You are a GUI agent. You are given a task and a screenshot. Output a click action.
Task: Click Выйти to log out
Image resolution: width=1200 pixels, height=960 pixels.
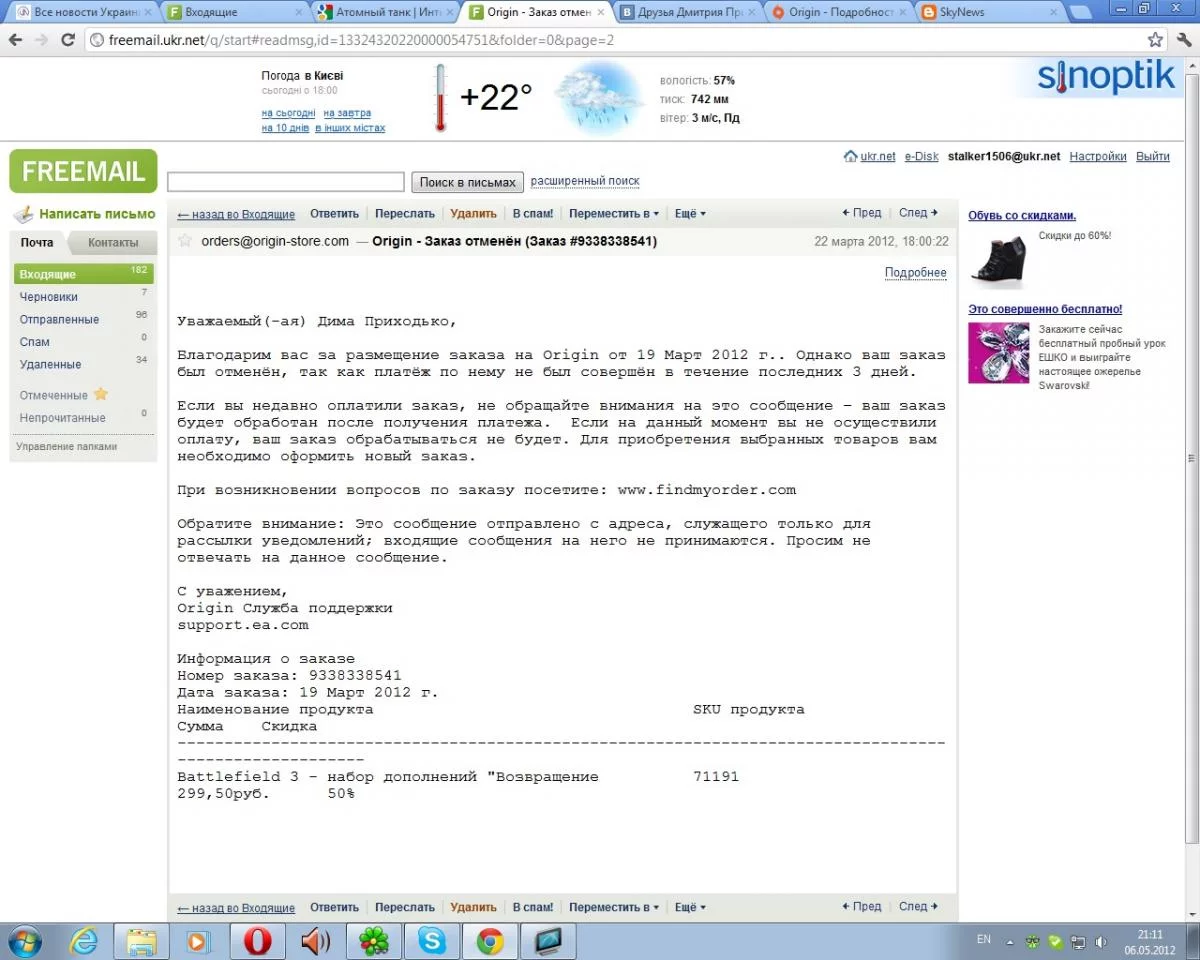tap(1153, 156)
